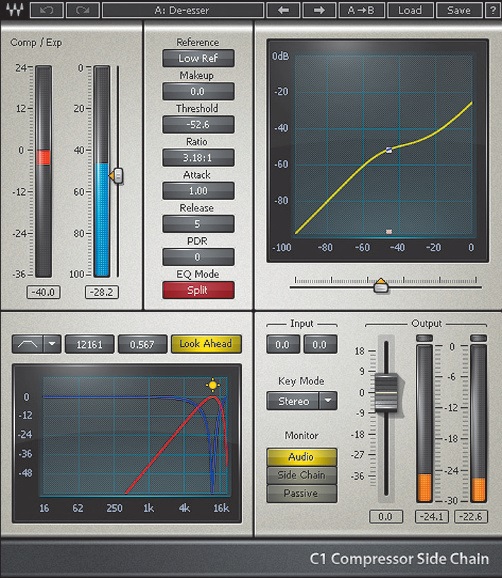Click the Waves logo icon
The height and width of the screenshot is (578, 502).
(15, 10)
